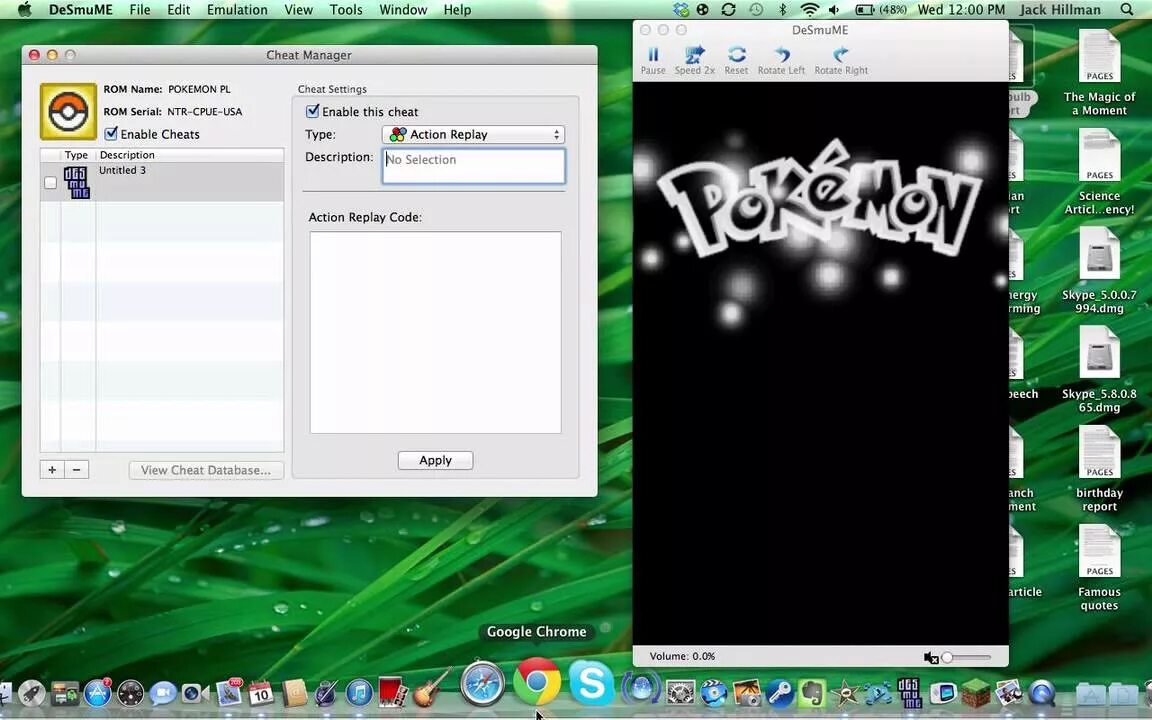Viewport: 1152px width, 720px height.
Task: Click the volume slider knob in DeSmuME
Action: [x=947, y=658]
